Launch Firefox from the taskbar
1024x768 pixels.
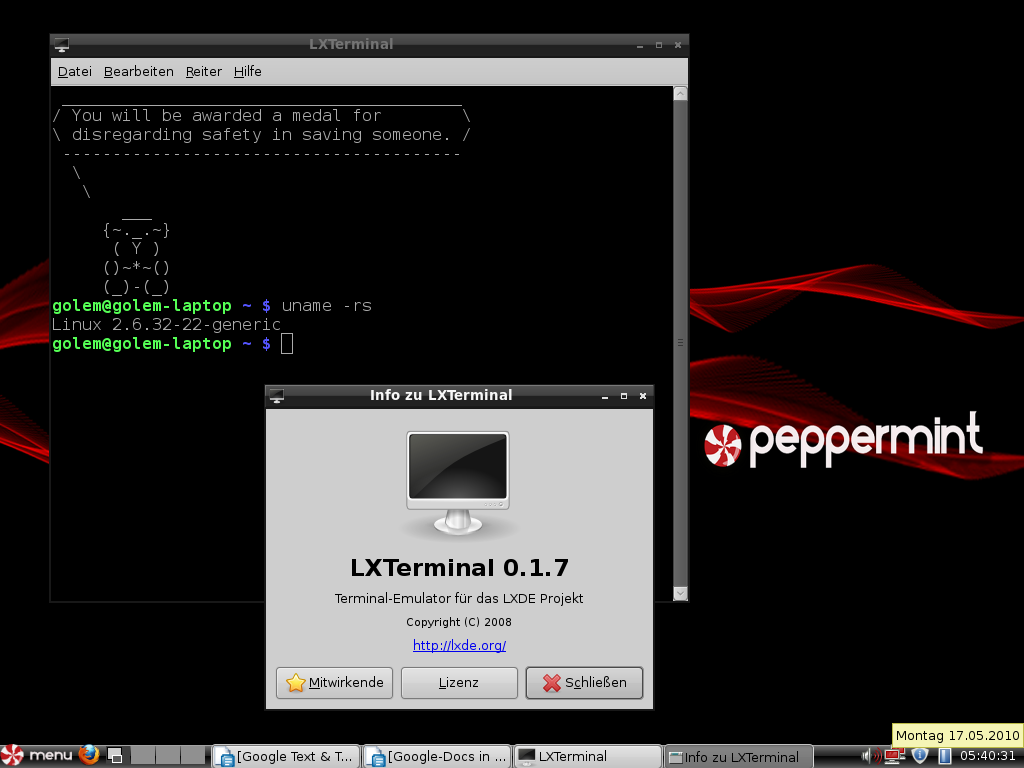(91, 755)
